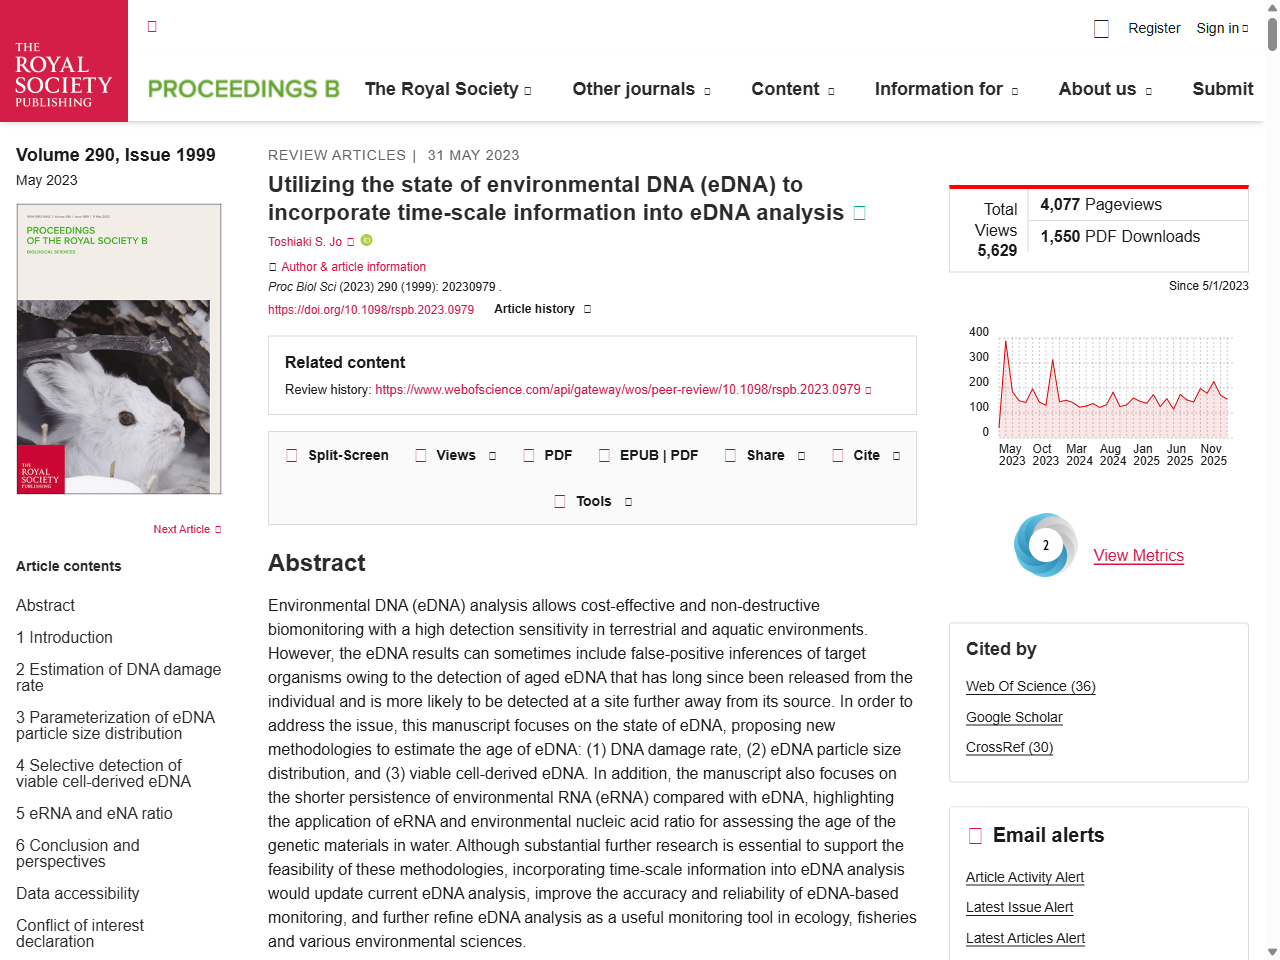Click the View Metrics link
The width and height of the screenshot is (1280, 960).
1138,555
